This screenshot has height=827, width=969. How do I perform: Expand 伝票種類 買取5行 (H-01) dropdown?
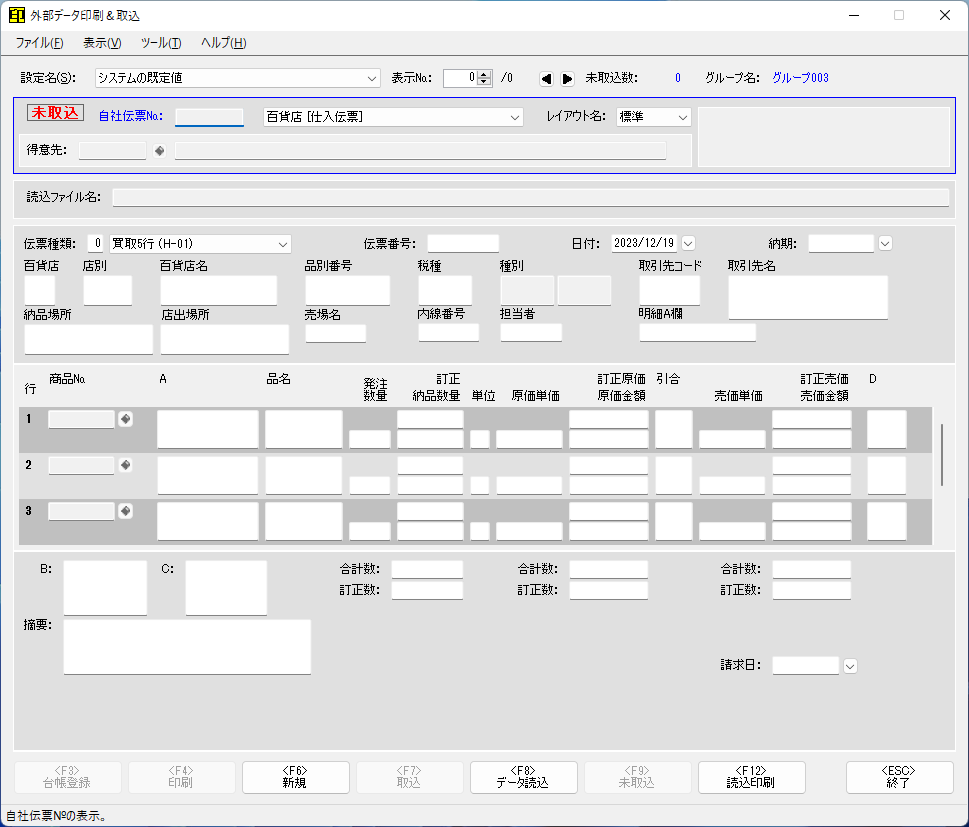coord(282,244)
